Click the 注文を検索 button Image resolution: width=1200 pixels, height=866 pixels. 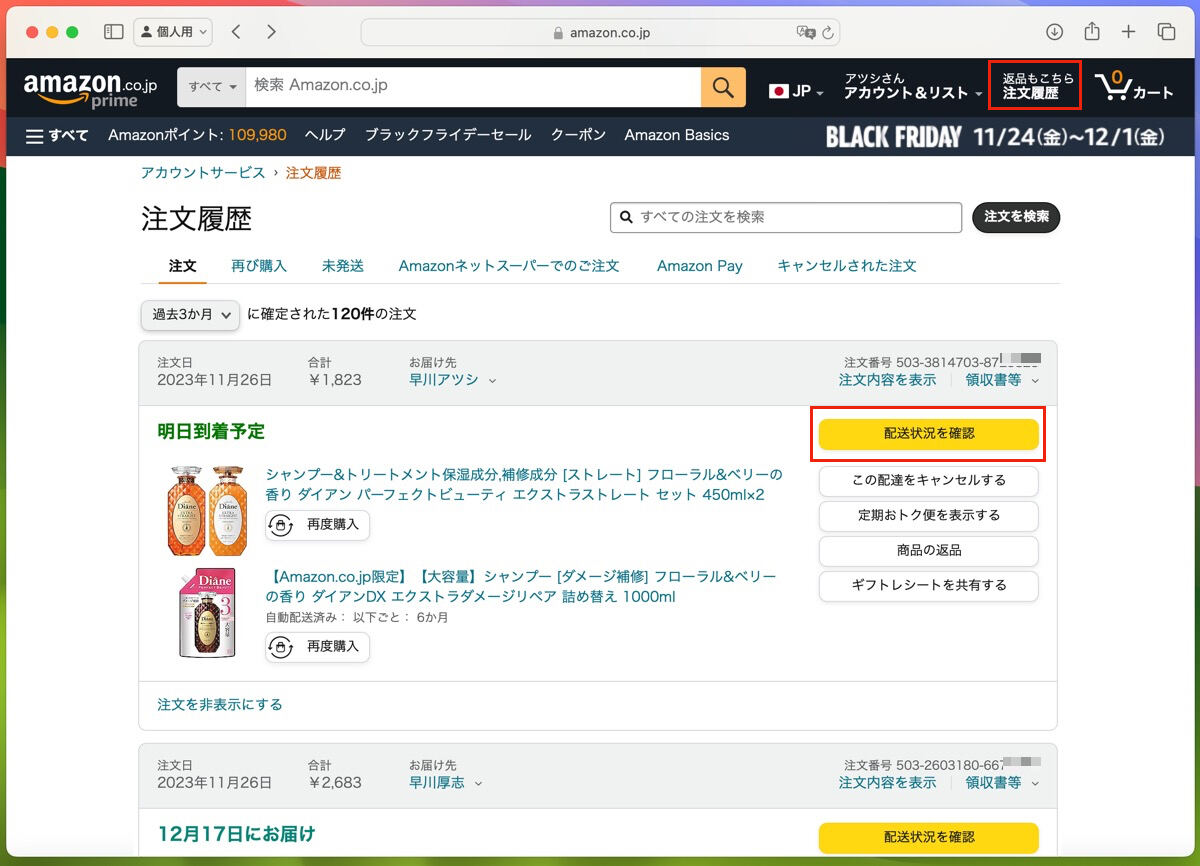click(x=1016, y=217)
